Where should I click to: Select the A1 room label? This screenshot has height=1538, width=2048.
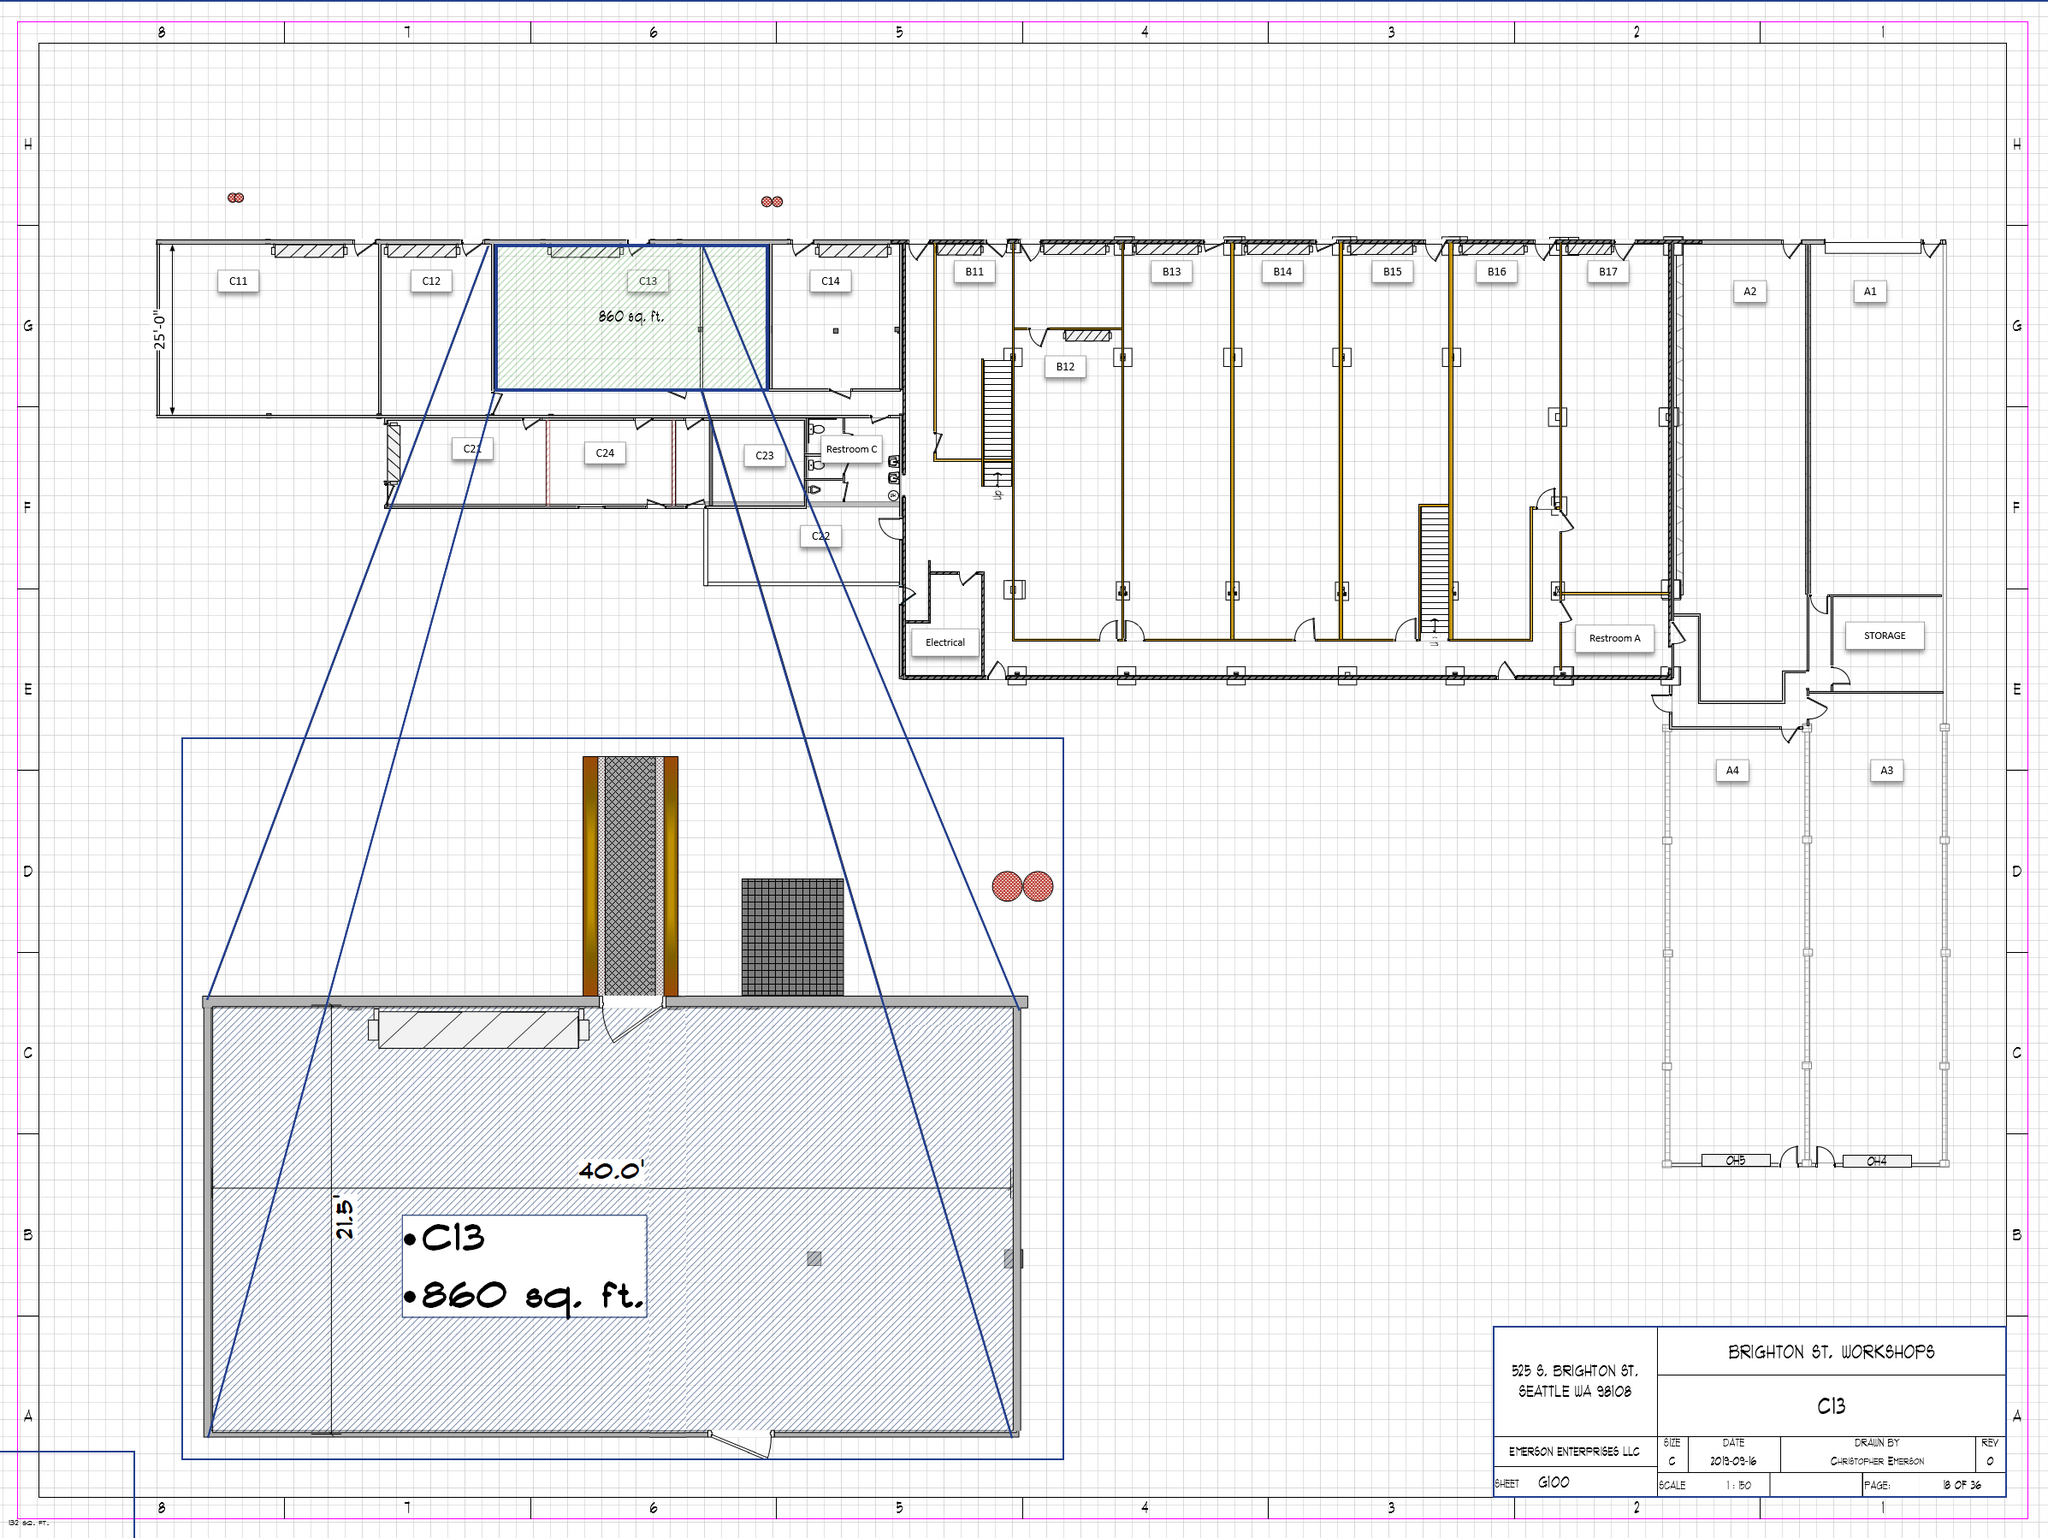click(x=1870, y=291)
